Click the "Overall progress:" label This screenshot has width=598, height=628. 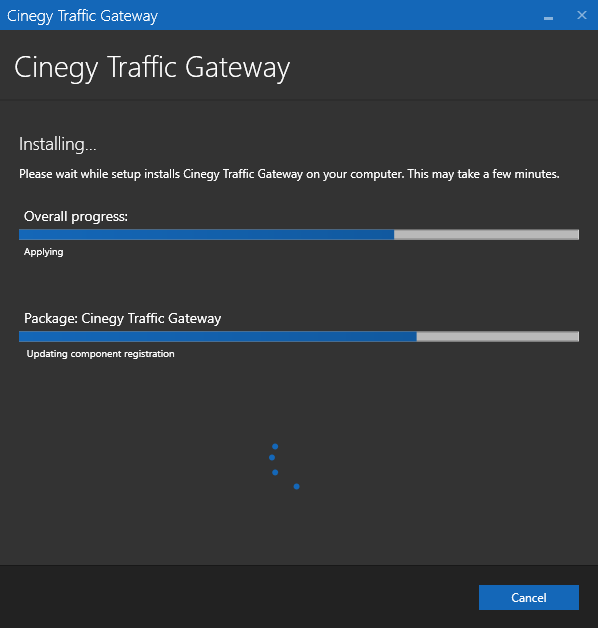76,216
